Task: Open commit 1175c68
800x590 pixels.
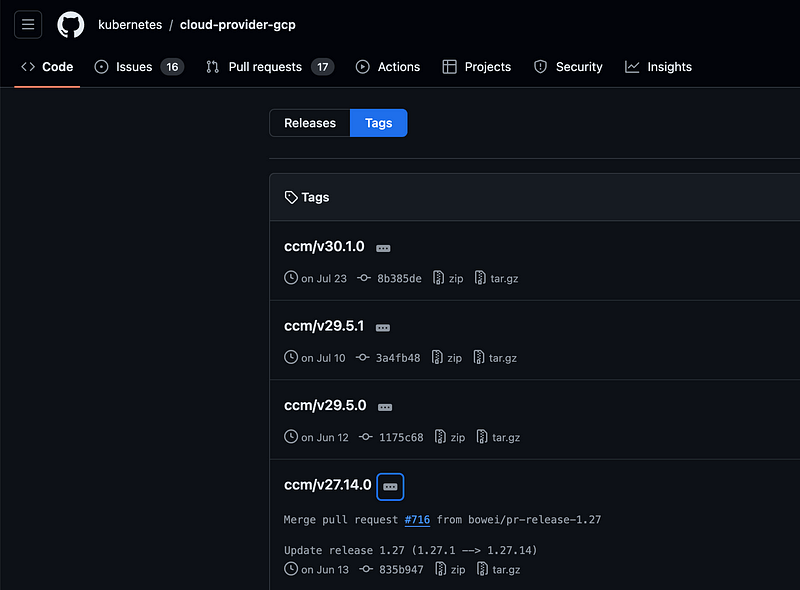Action: [401, 437]
